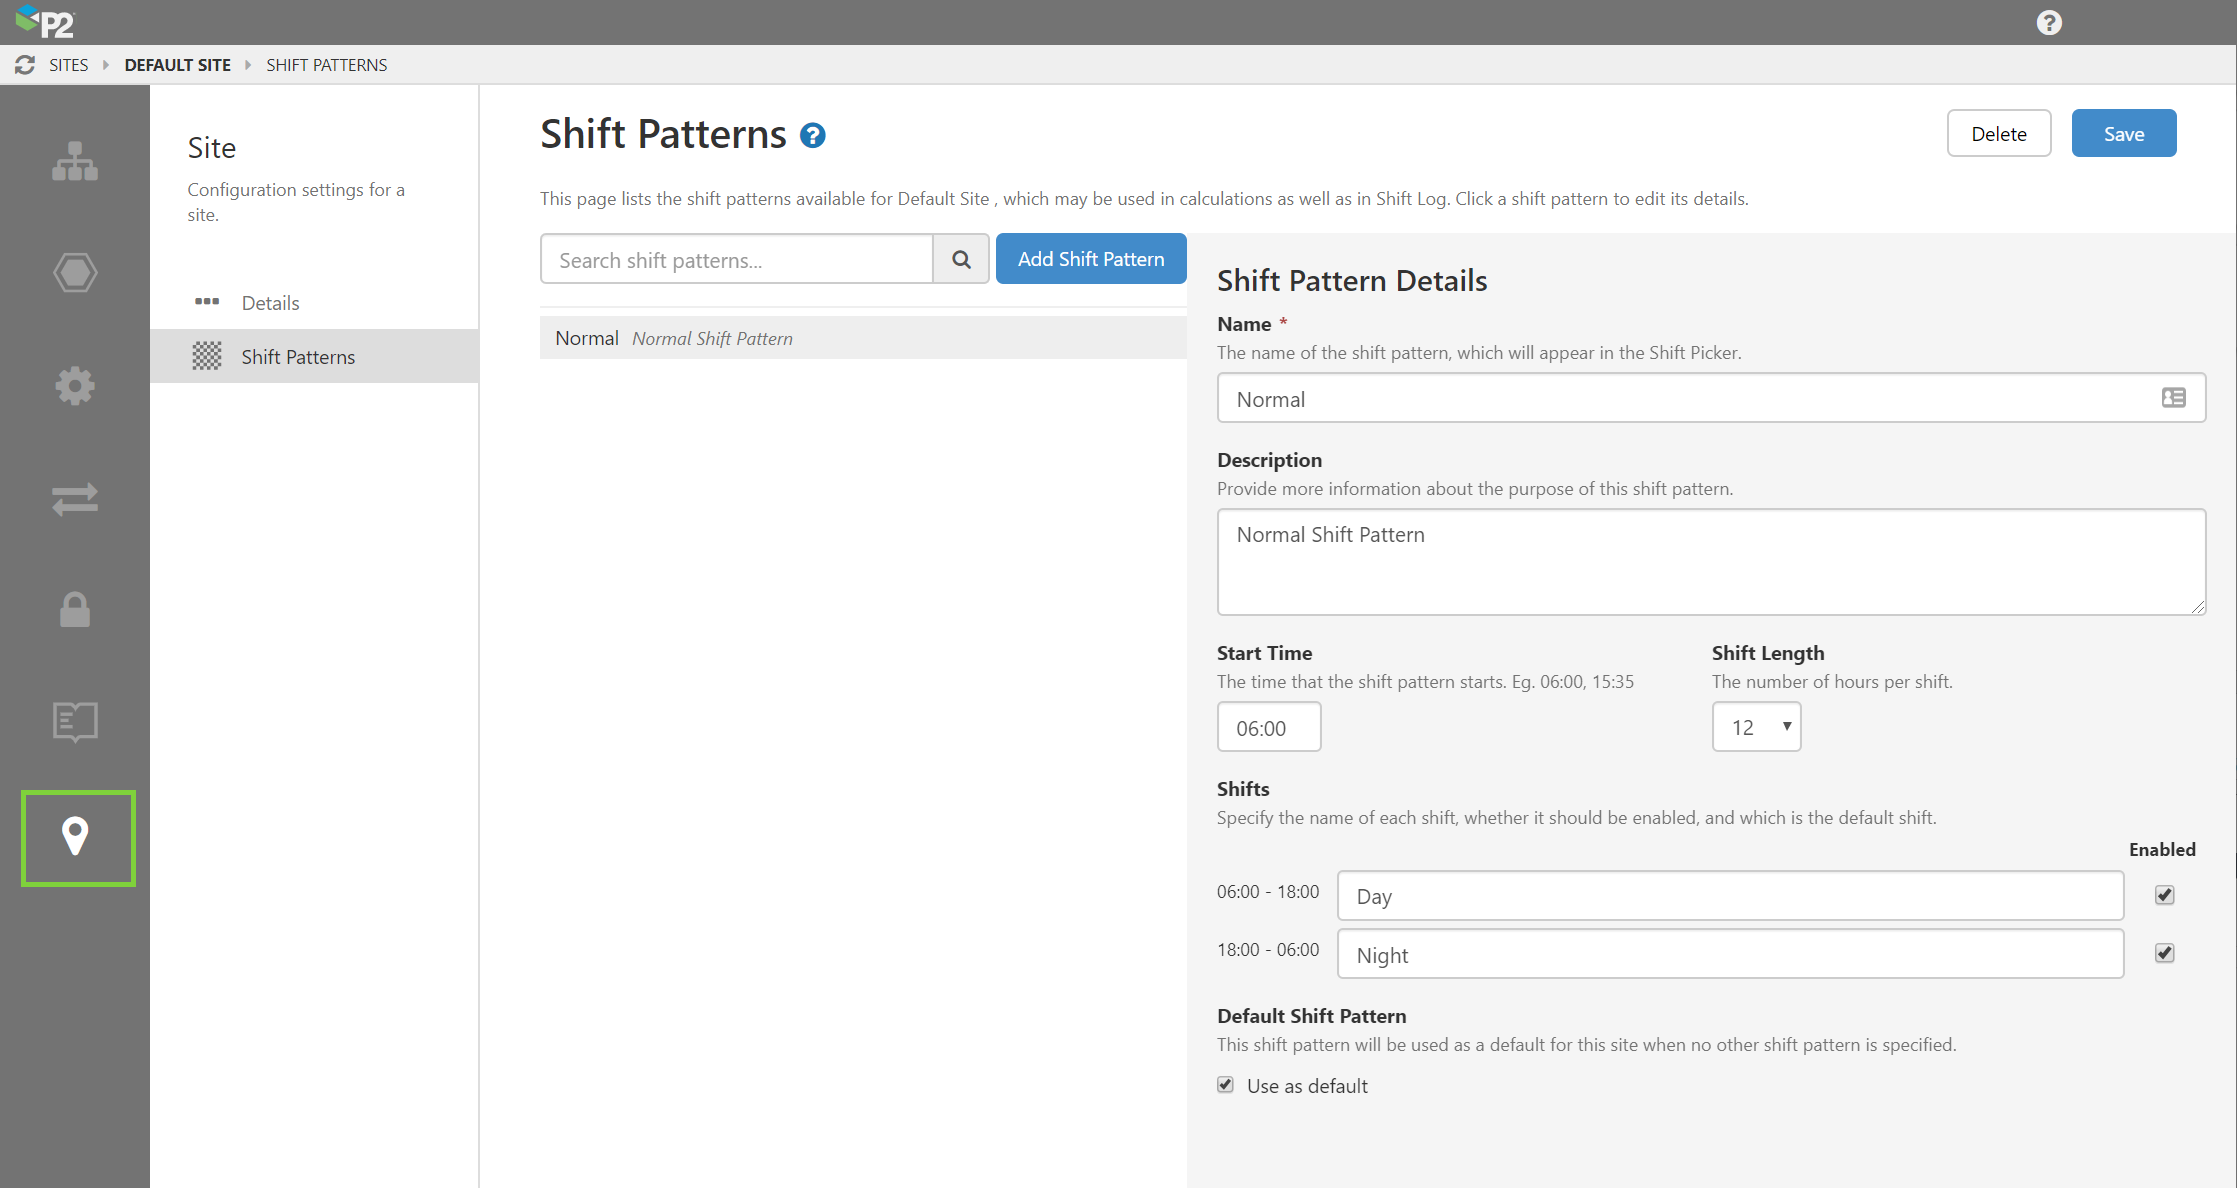The image size is (2237, 1188).
Task: Click the open-book sidebar icon
Action: click(75, 721)
